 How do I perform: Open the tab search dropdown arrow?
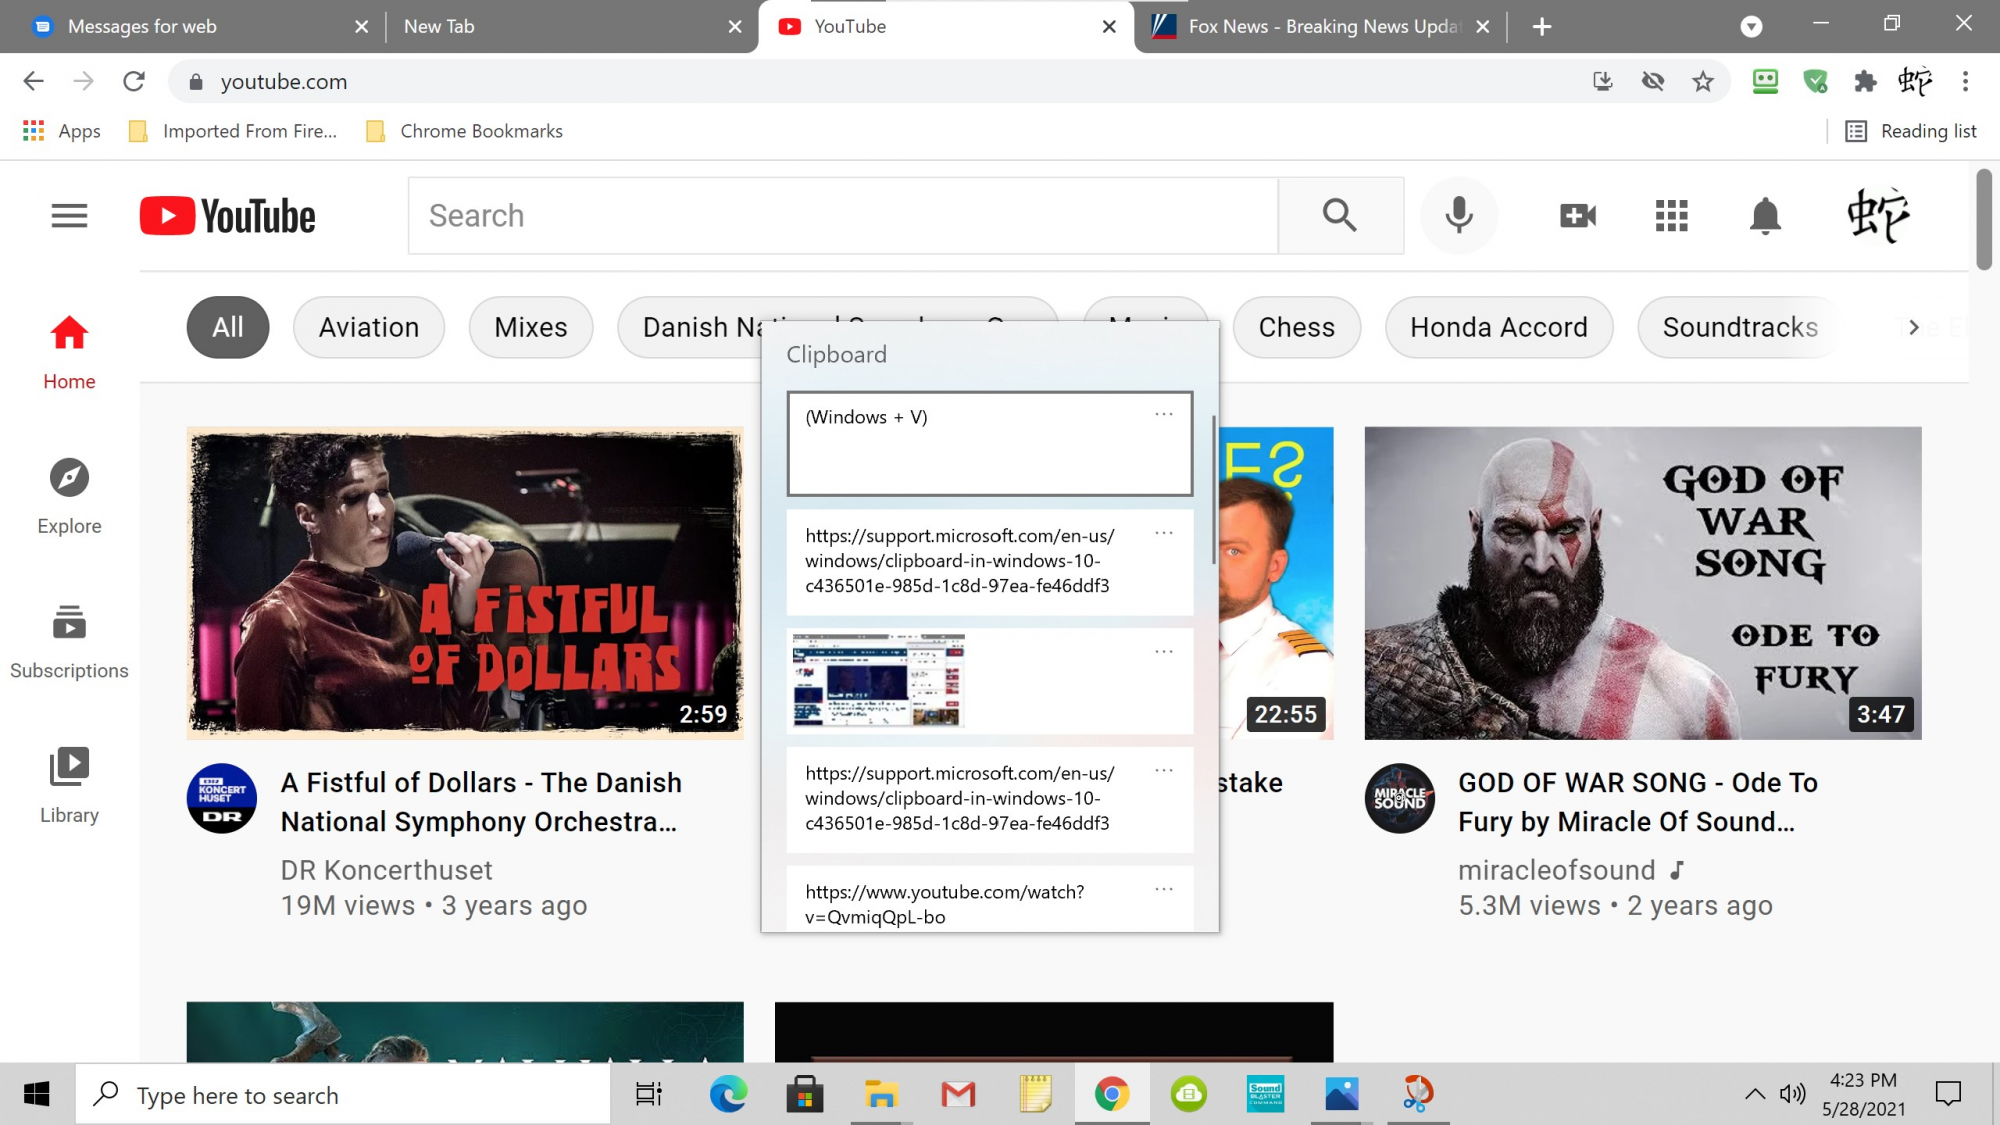coord(1751,27)
